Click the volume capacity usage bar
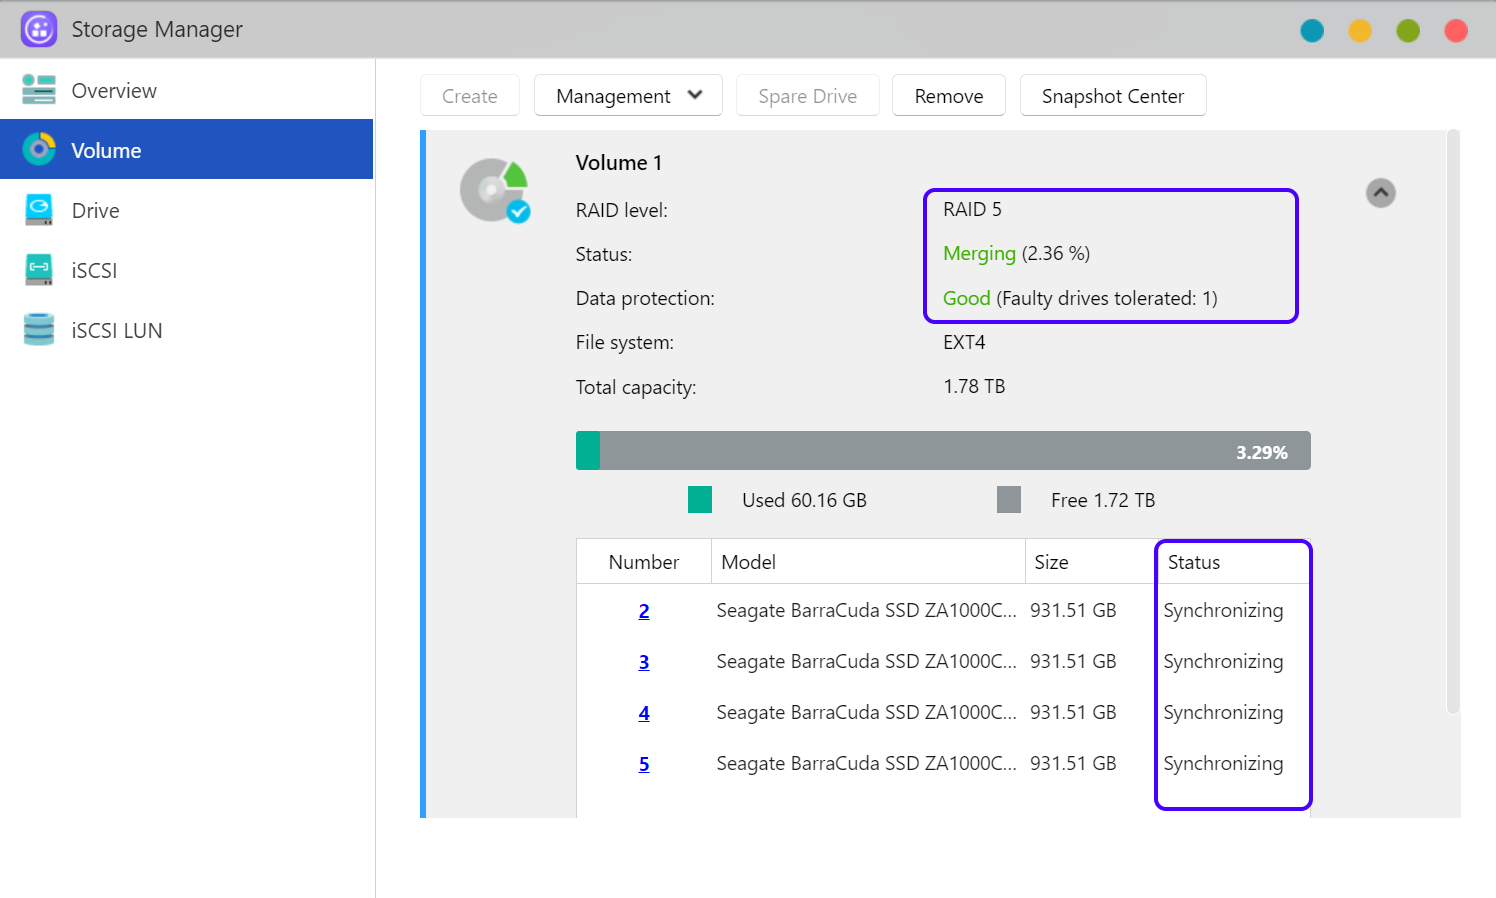This screenshot has height=898, width=1496. pyautogui.click(x=942, y=451)
